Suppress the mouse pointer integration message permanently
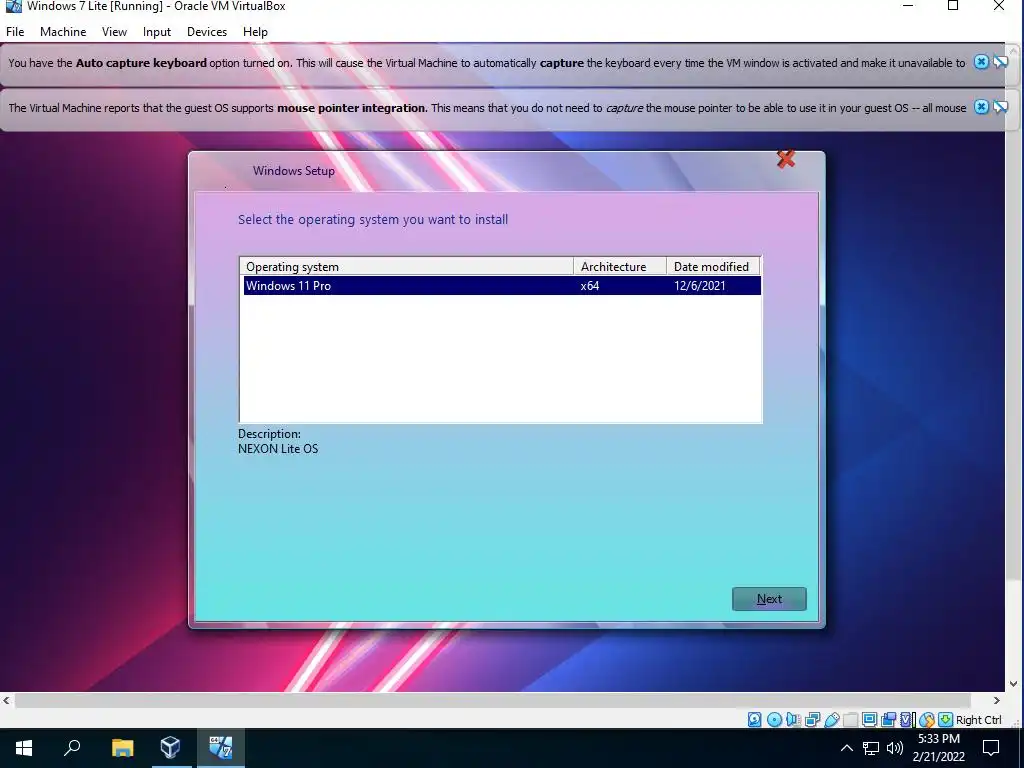Image resolution: width=1024 pixels, height=768 pixels. [1000, 107]
